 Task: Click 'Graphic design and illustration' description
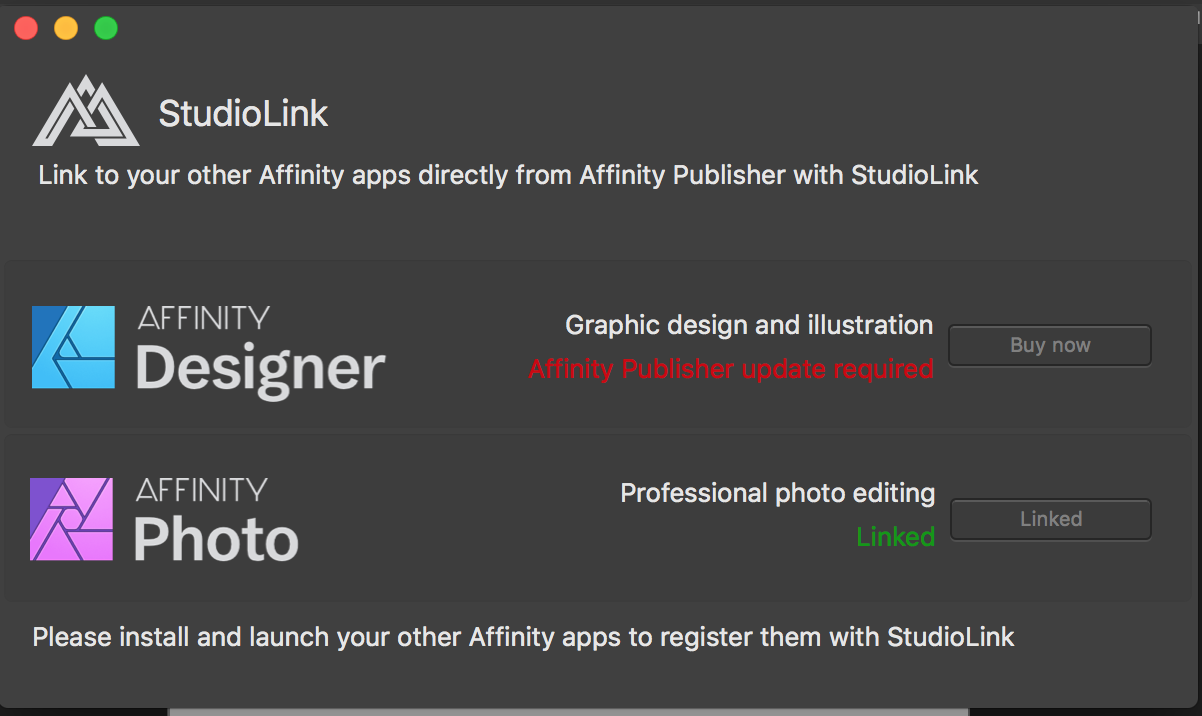[749, 325]
